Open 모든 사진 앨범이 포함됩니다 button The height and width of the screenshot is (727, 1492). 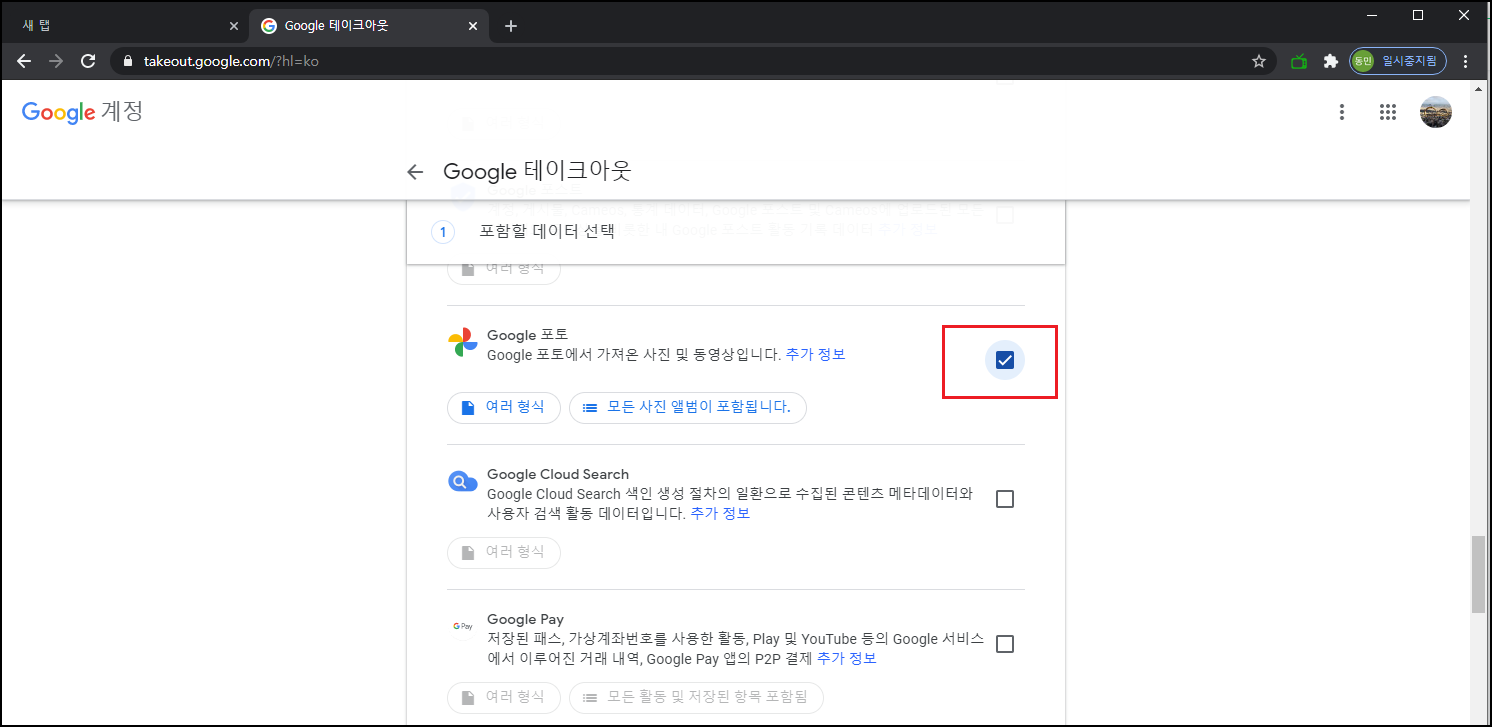coord(688,407)
